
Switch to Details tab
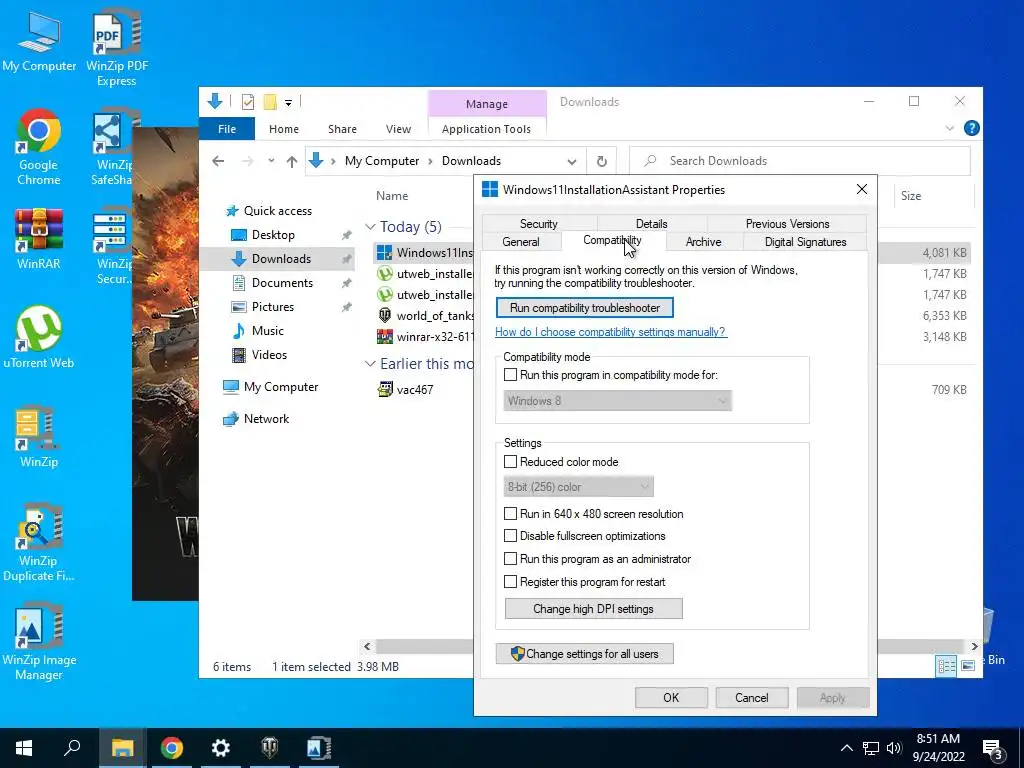pos(652,223)
